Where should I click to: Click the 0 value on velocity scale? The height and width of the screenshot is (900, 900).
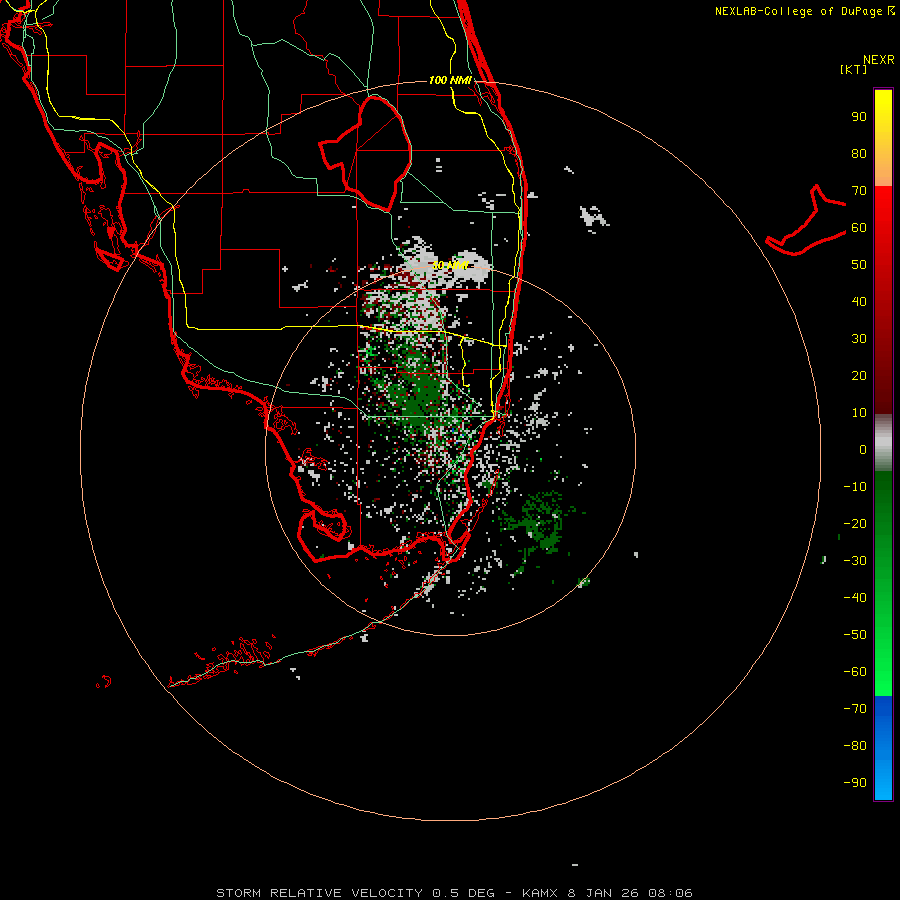pyautogui.click(x=863, y=449)
